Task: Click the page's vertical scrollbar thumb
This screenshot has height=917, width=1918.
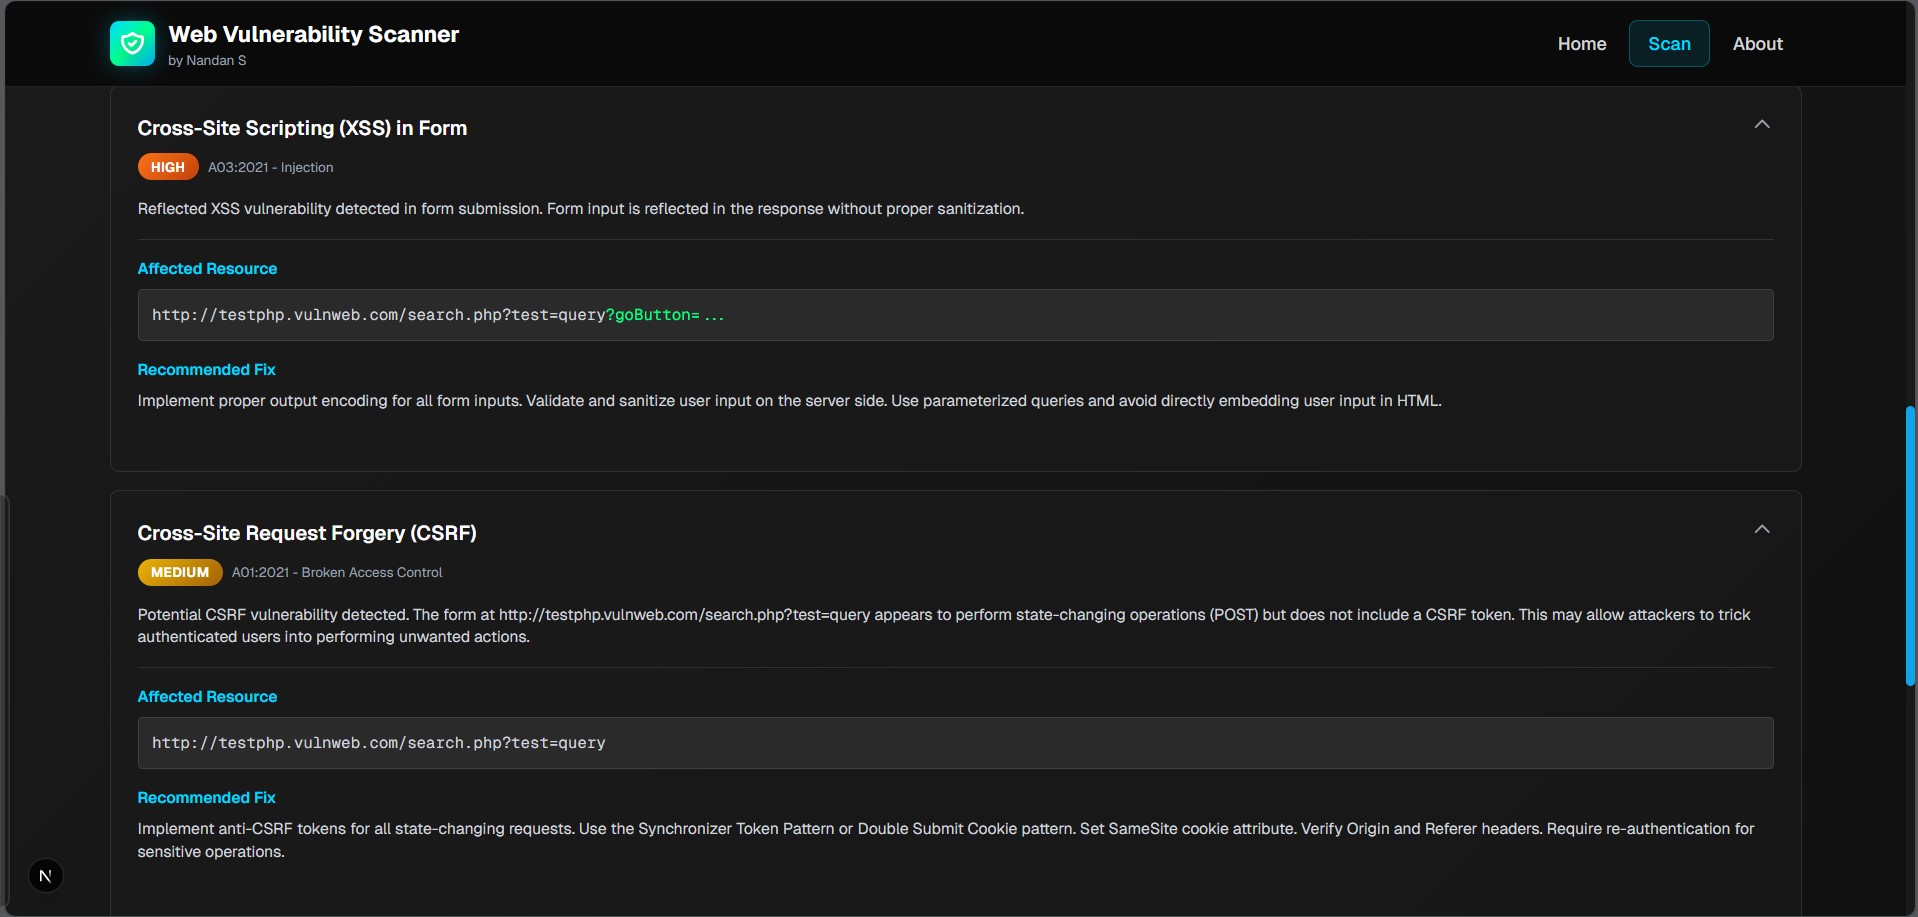Action: click(x=1910, y=545)
